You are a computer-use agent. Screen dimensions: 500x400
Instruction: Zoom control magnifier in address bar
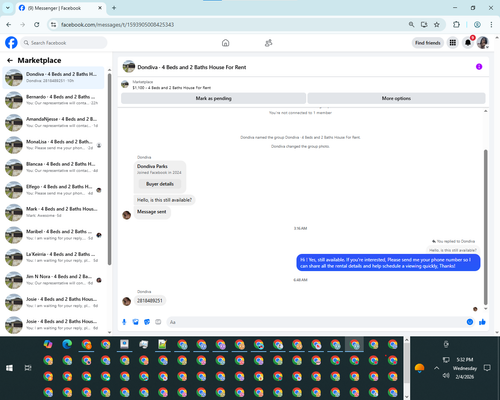pyautogui.click(x=411, y=25)
